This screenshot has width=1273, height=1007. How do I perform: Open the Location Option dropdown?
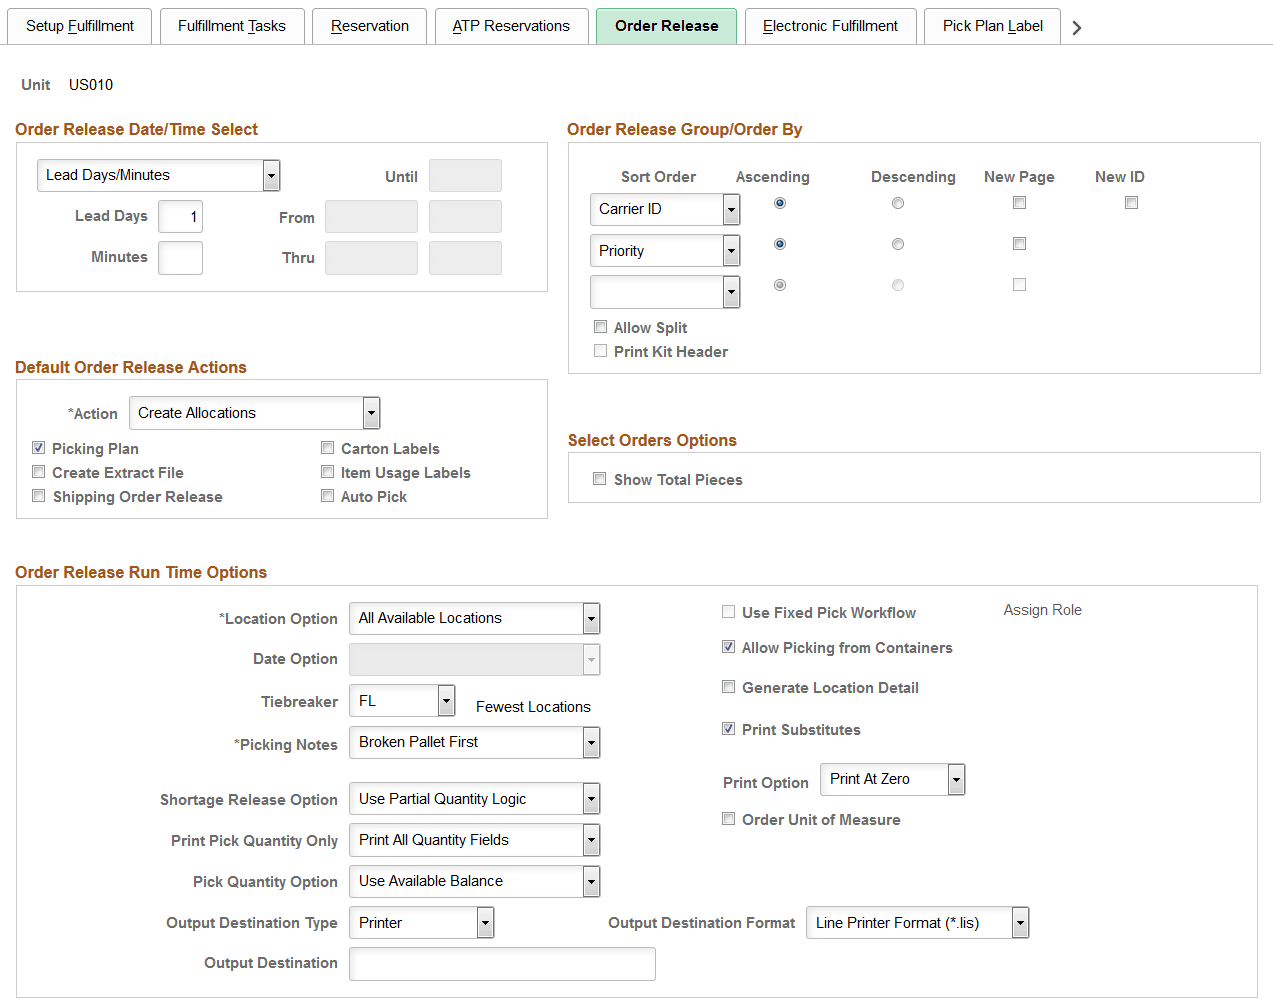pyautogui.click(x=590, y=618)
